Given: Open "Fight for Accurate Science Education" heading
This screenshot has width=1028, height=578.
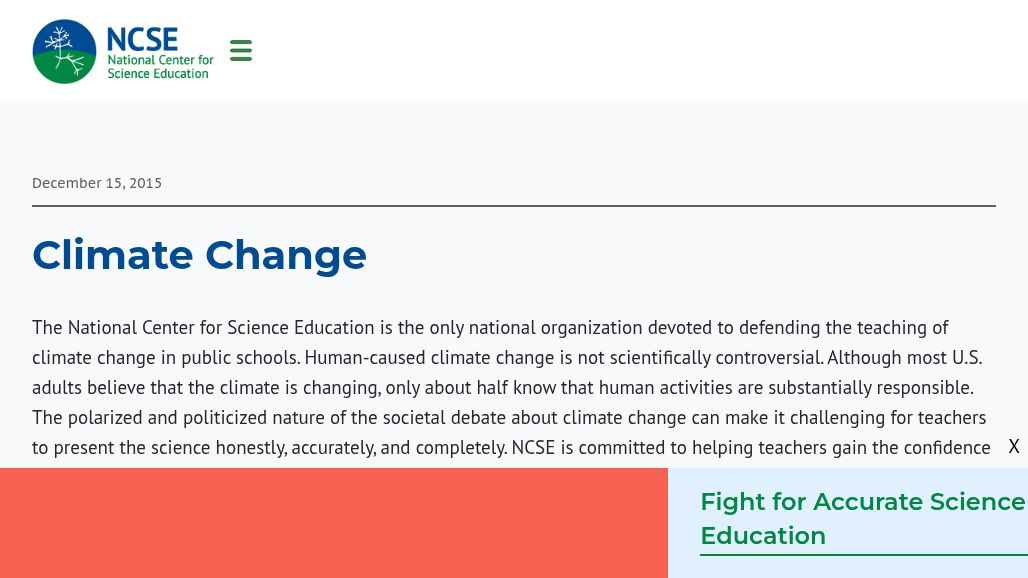Looking at the screenshot, I should 862,518.
